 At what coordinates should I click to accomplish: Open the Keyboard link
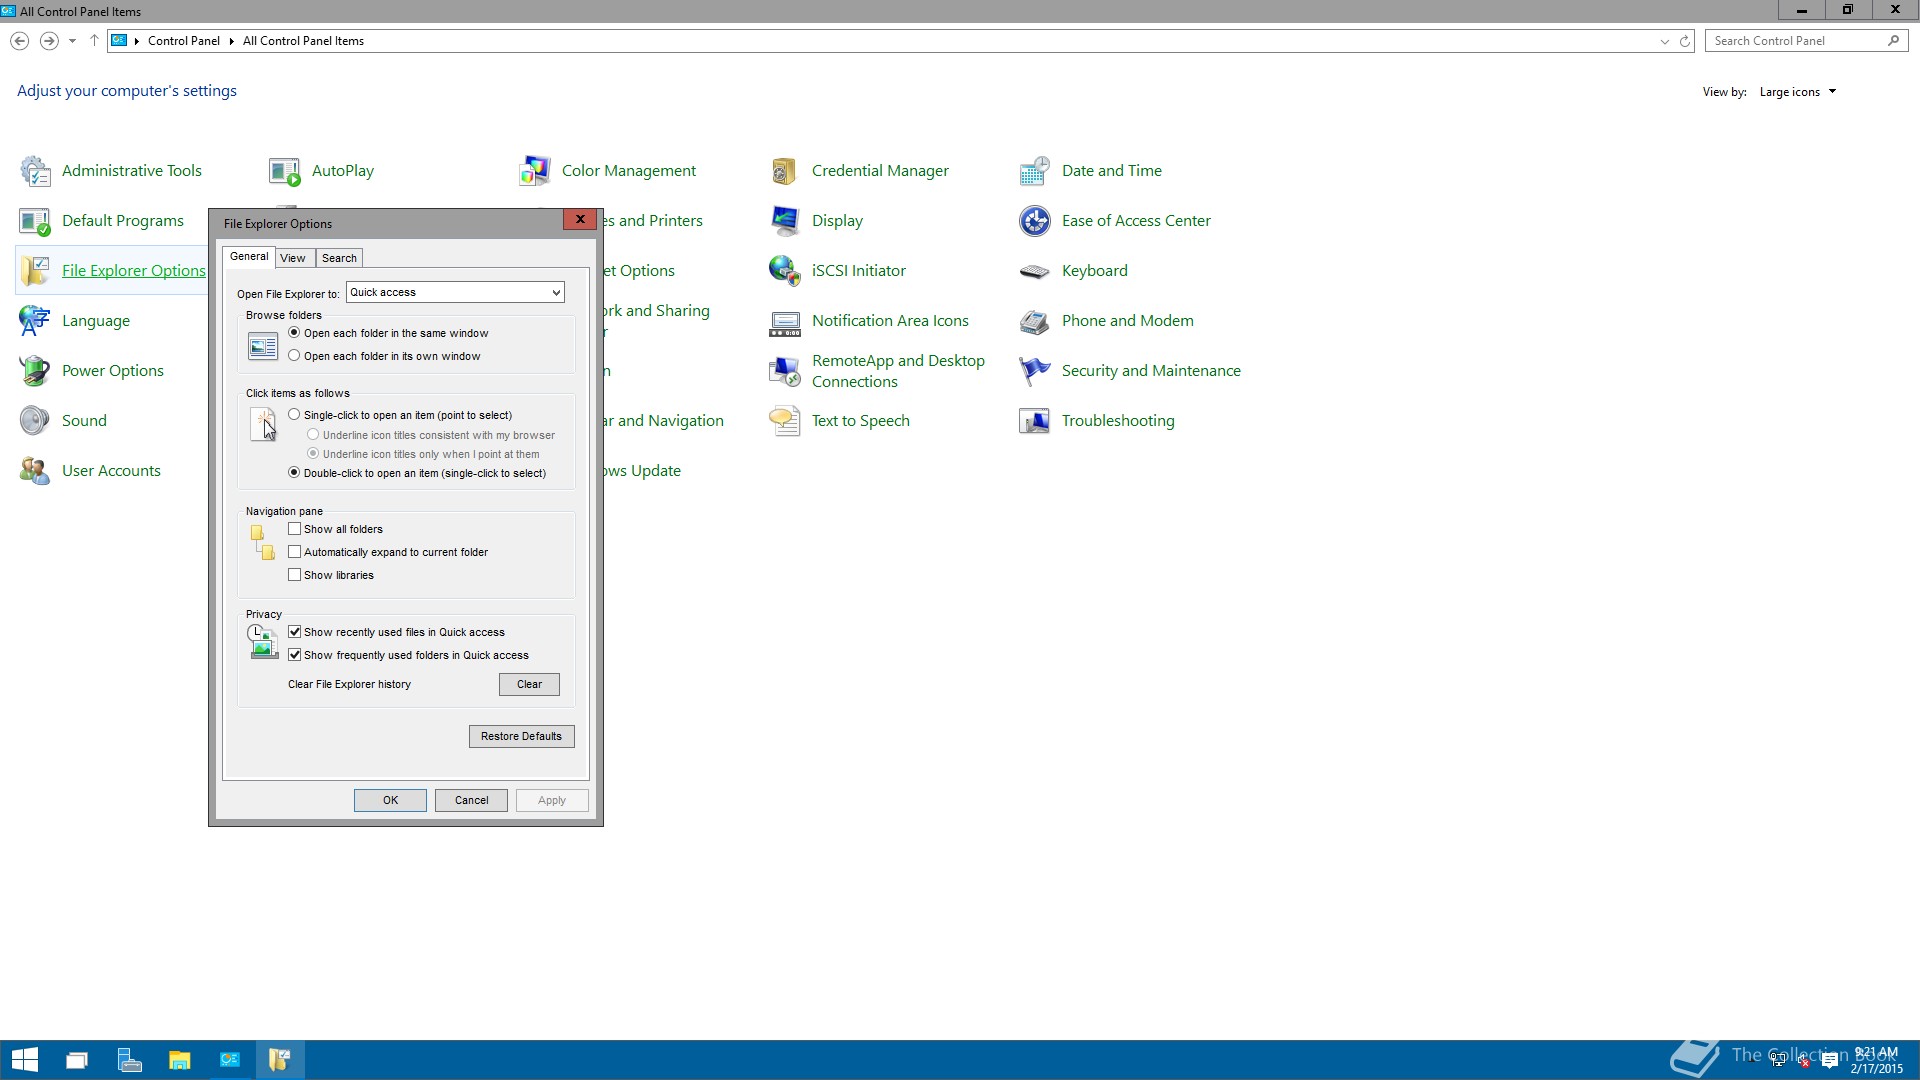[1095, 271]
